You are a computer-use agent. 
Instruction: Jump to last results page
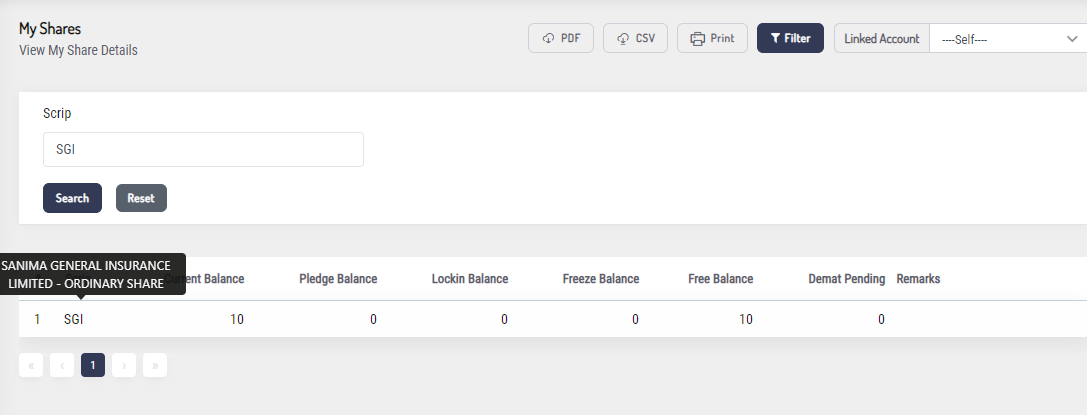pyautogui.click(x=154, y=366)
